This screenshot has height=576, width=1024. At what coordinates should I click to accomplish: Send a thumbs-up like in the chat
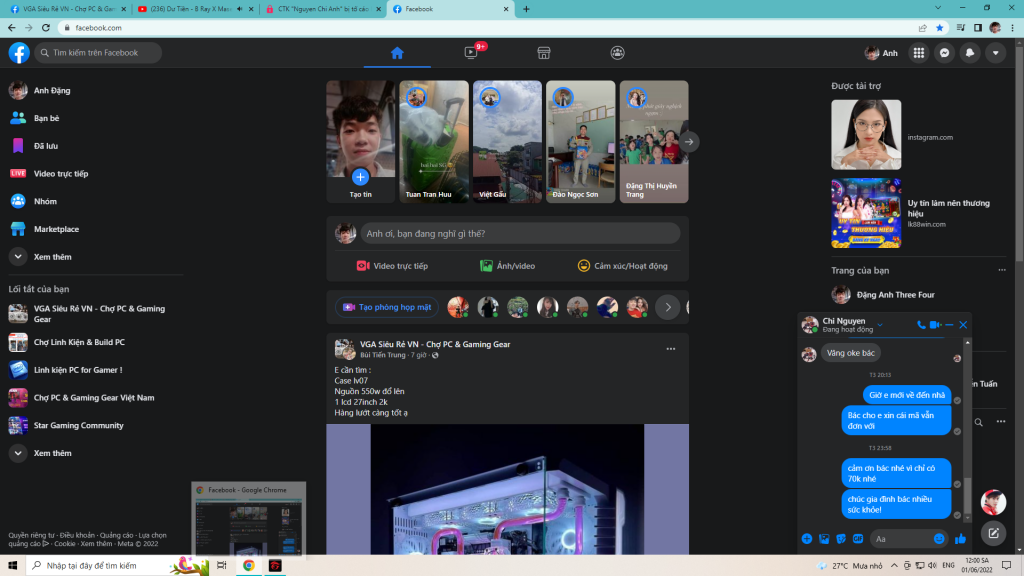tap(960, 539)
